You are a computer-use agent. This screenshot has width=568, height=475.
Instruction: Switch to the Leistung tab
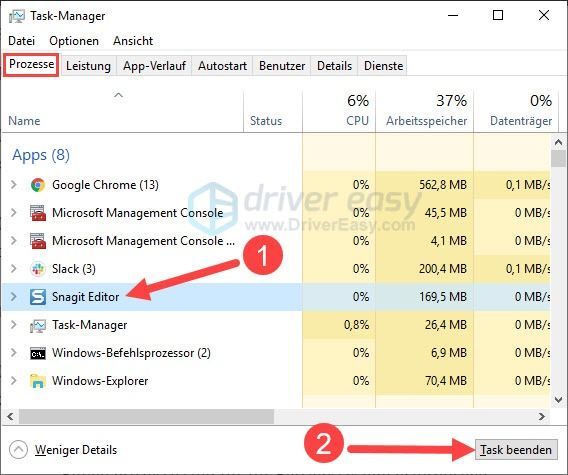[88, 66]
